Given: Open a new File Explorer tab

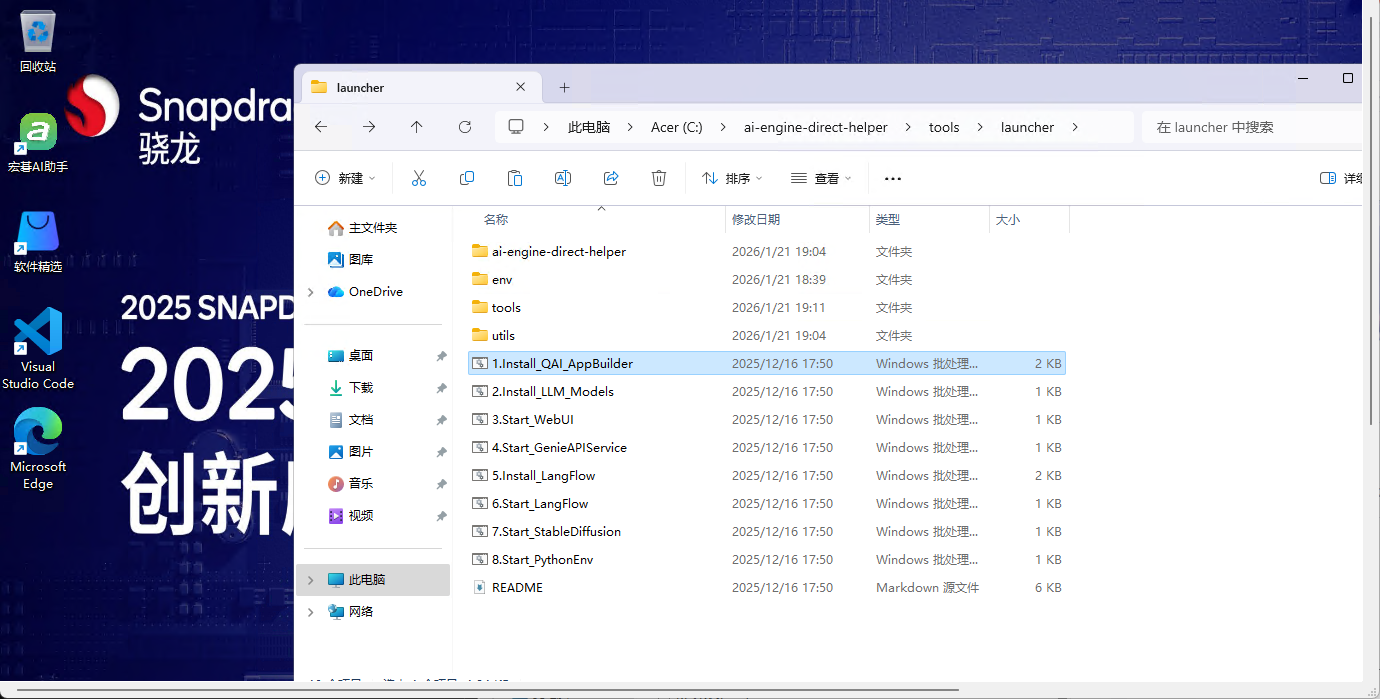Looking at the screenshot, I should click(564, 87).
